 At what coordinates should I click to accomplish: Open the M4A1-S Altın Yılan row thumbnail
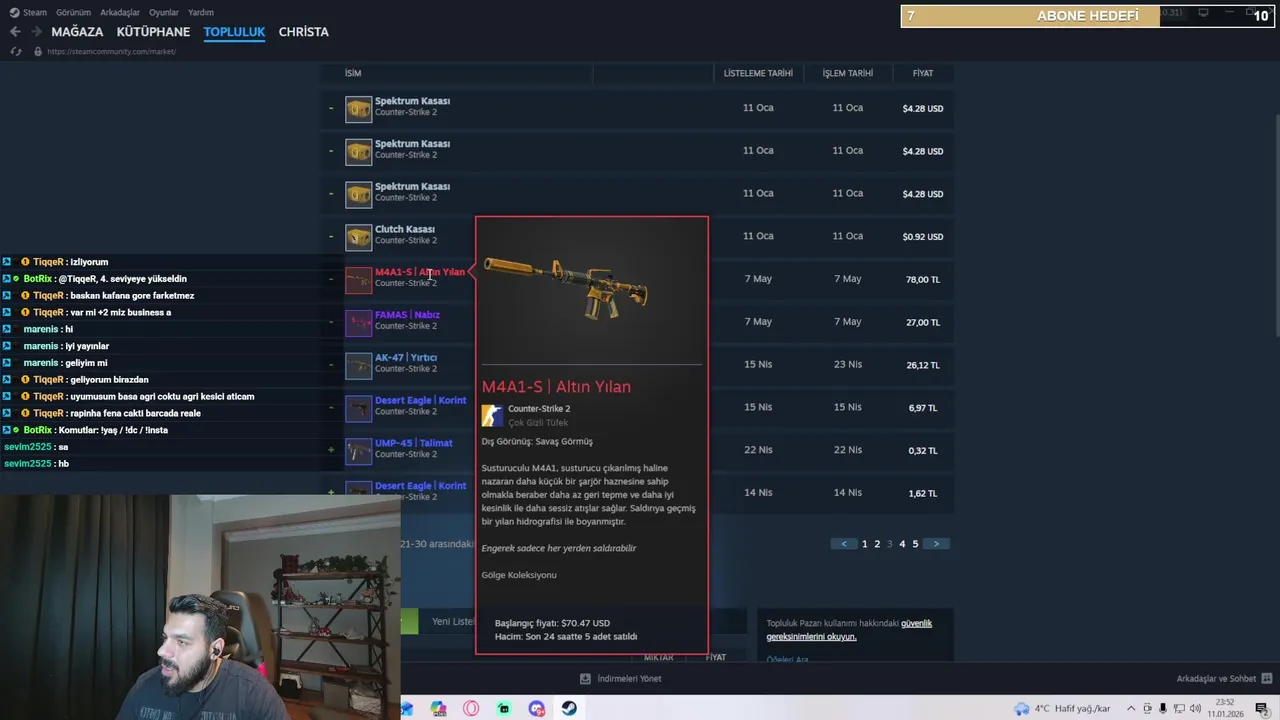[x=358, y=280]
